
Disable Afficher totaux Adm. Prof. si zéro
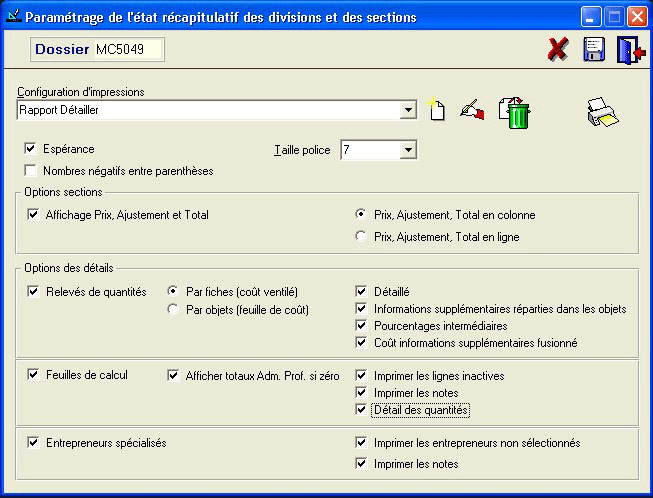point(174,376)
